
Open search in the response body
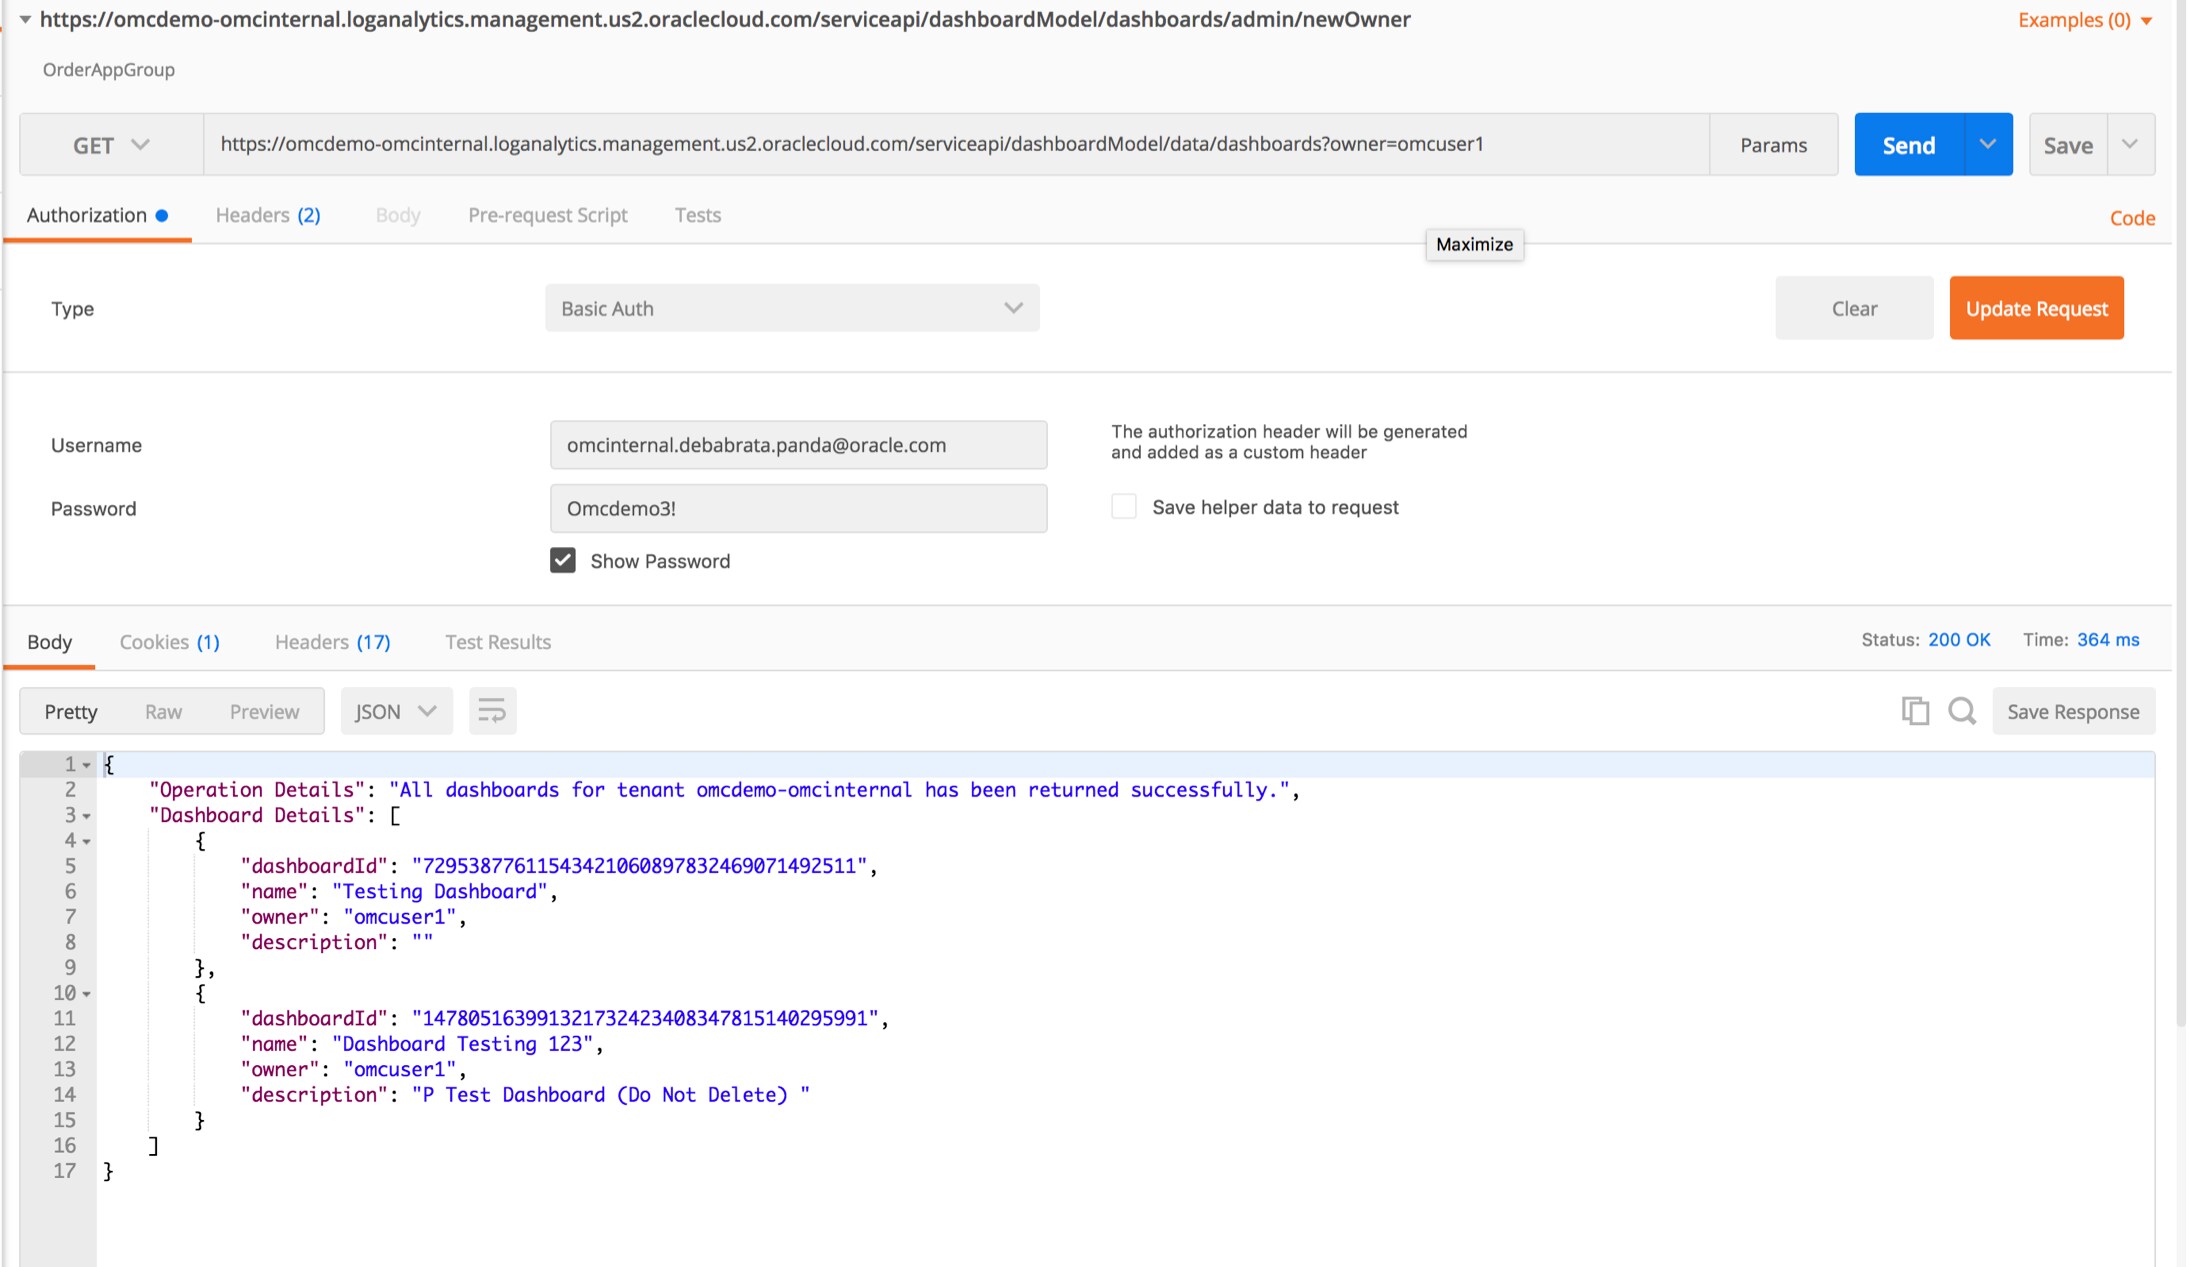coord(1962,711)
